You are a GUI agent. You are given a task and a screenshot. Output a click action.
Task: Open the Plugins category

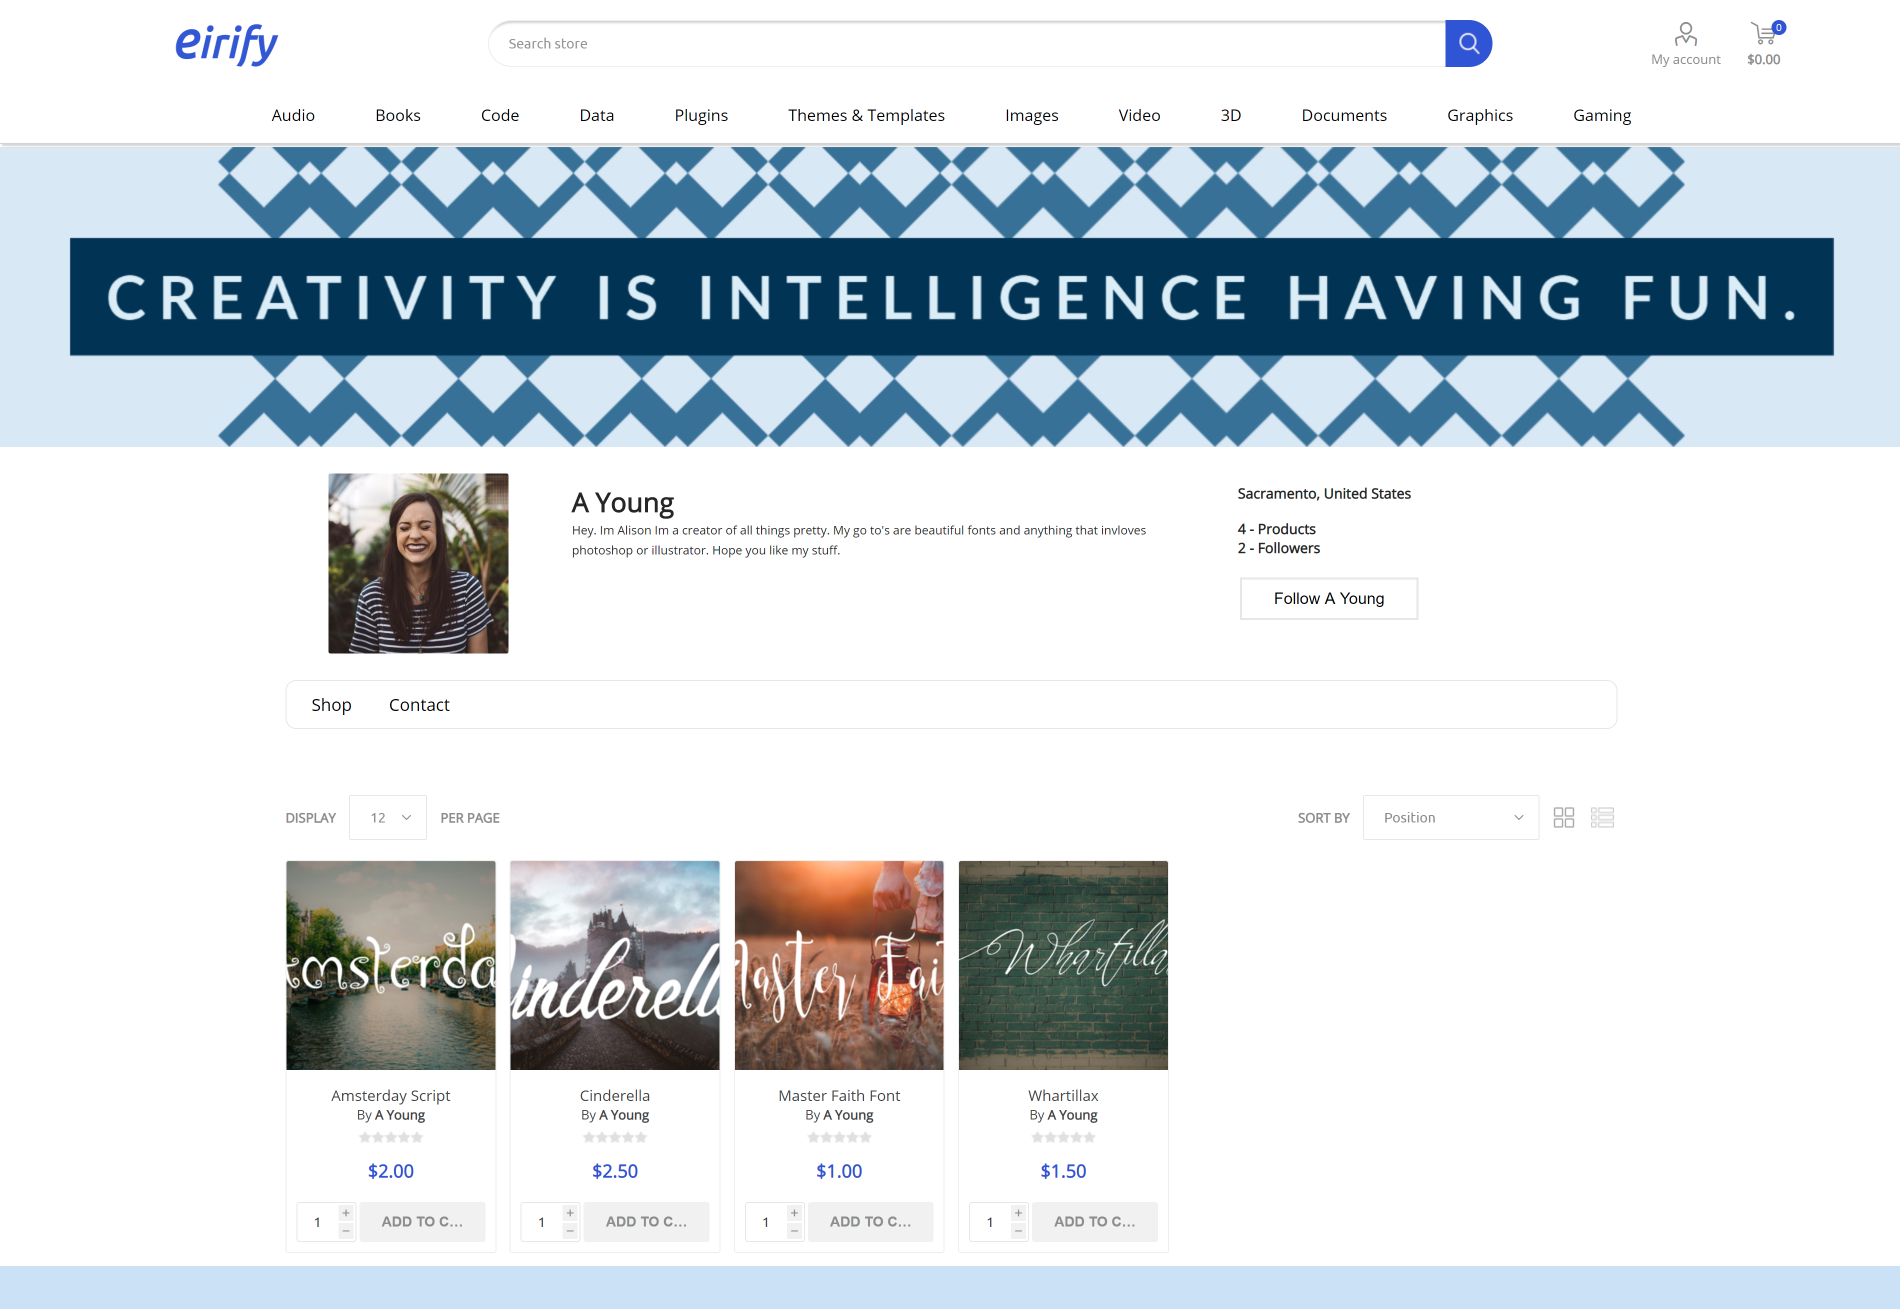click(701, 115)
